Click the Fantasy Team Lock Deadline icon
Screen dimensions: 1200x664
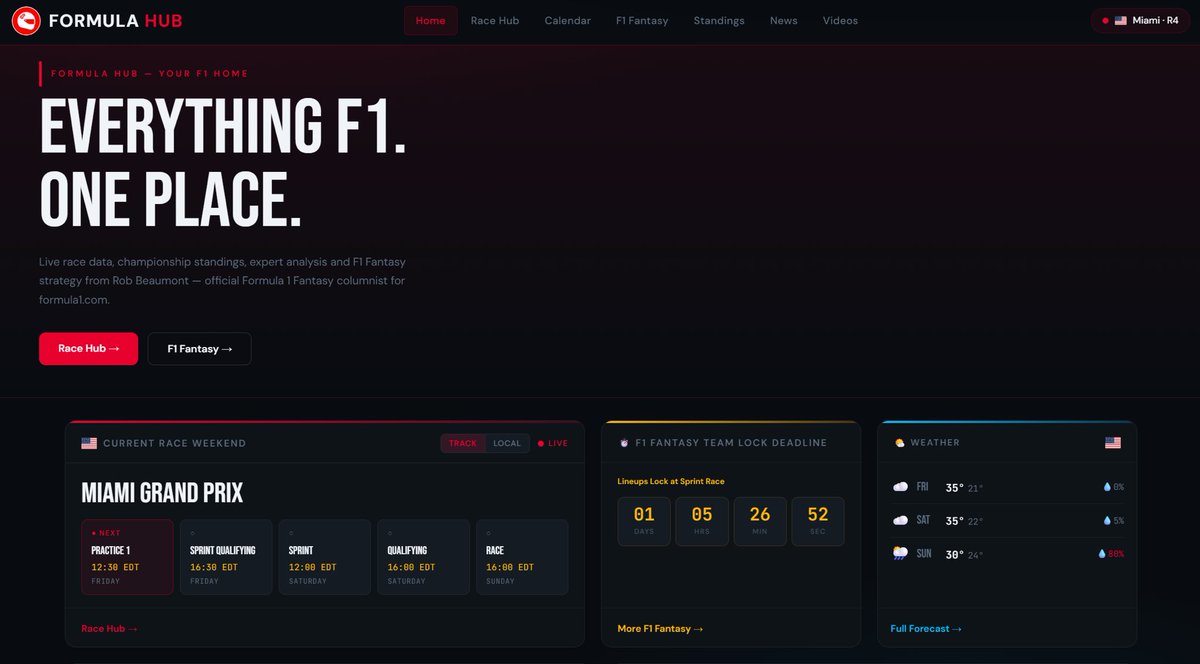click(x=625, y=443)
